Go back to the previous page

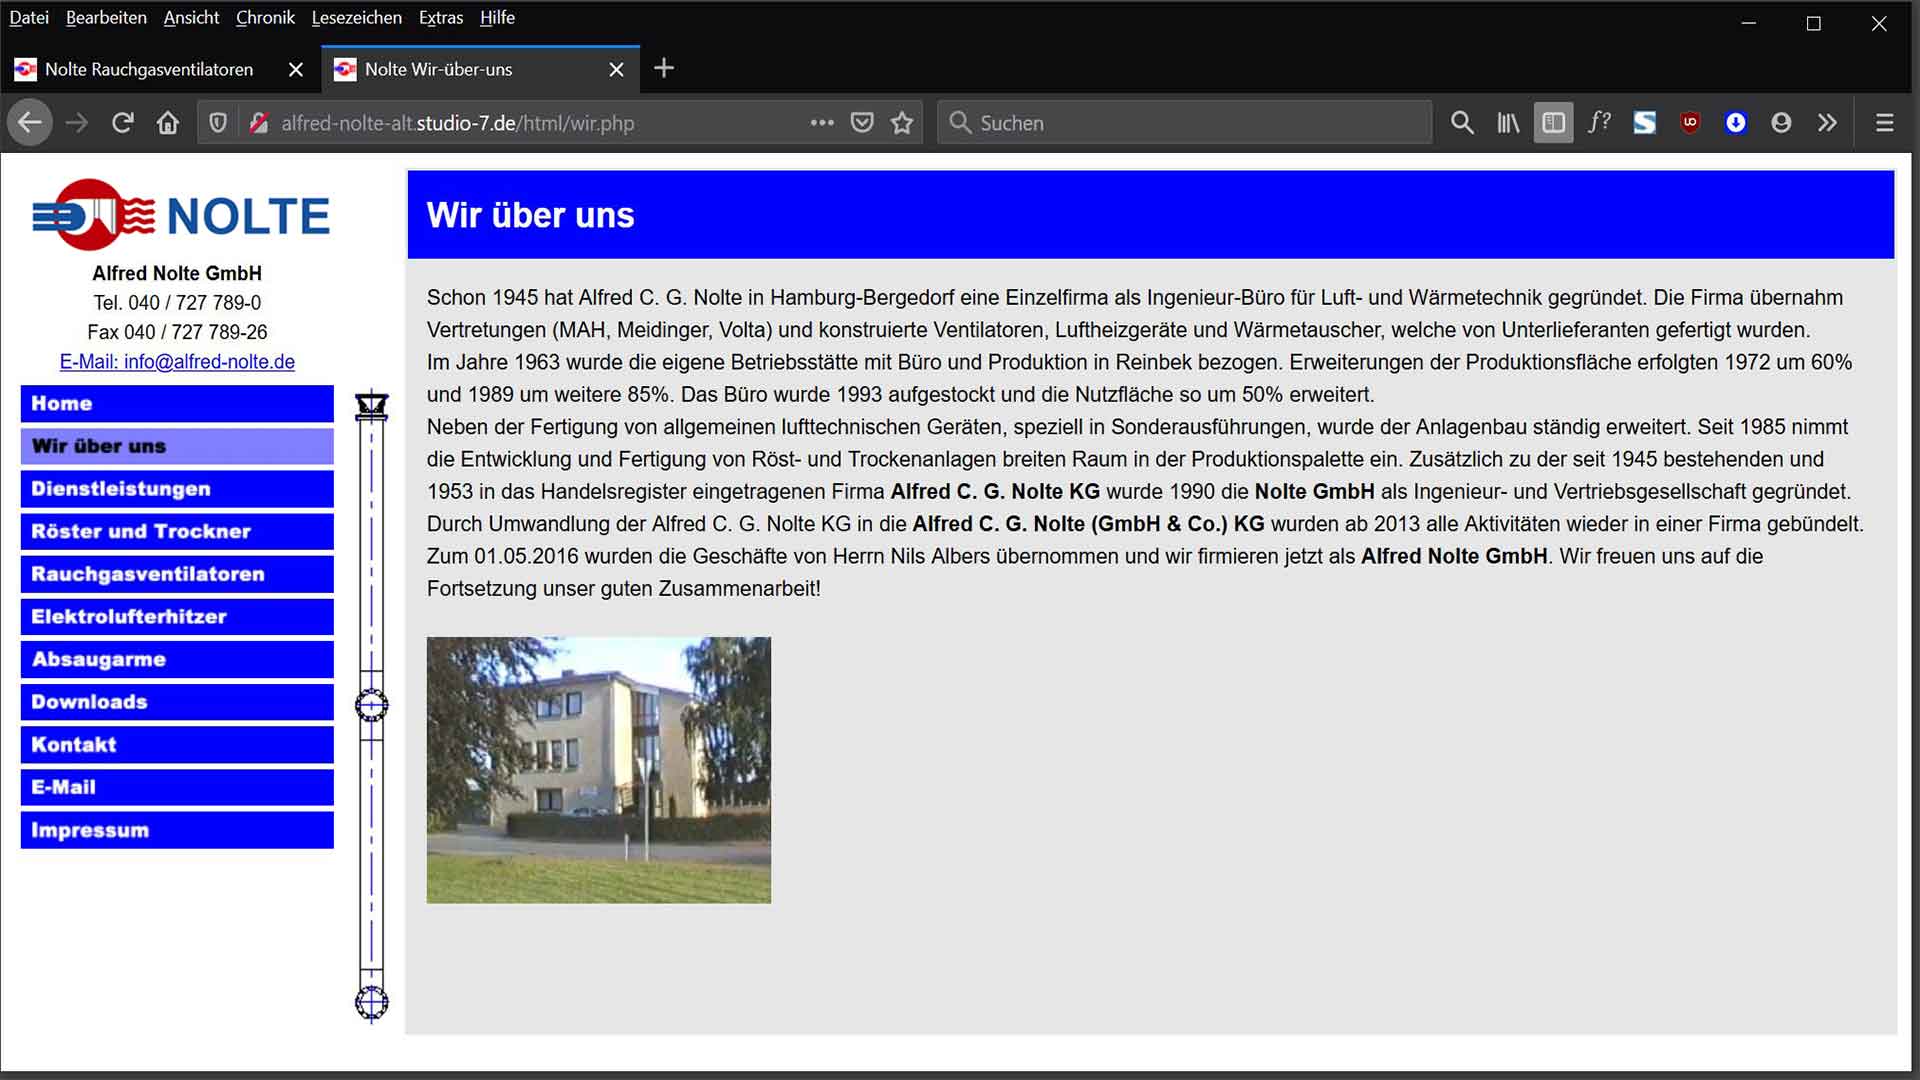(30, 123)
